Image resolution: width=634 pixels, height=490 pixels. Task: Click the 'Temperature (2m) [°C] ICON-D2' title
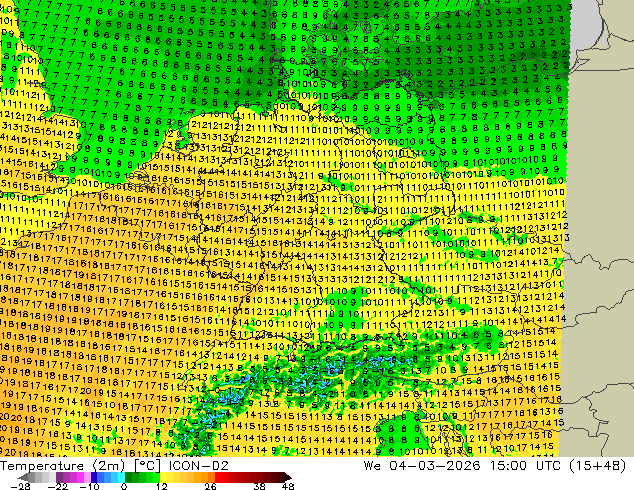[x=114, y=466]
